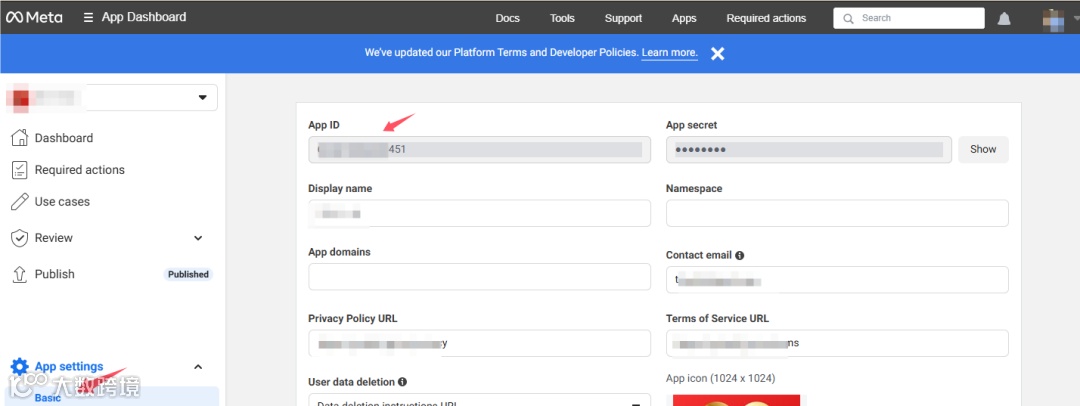The width and height of the screenshot is (1080, 406).
Task: Click the Required actions checklist icon
Action: (20, 170)
